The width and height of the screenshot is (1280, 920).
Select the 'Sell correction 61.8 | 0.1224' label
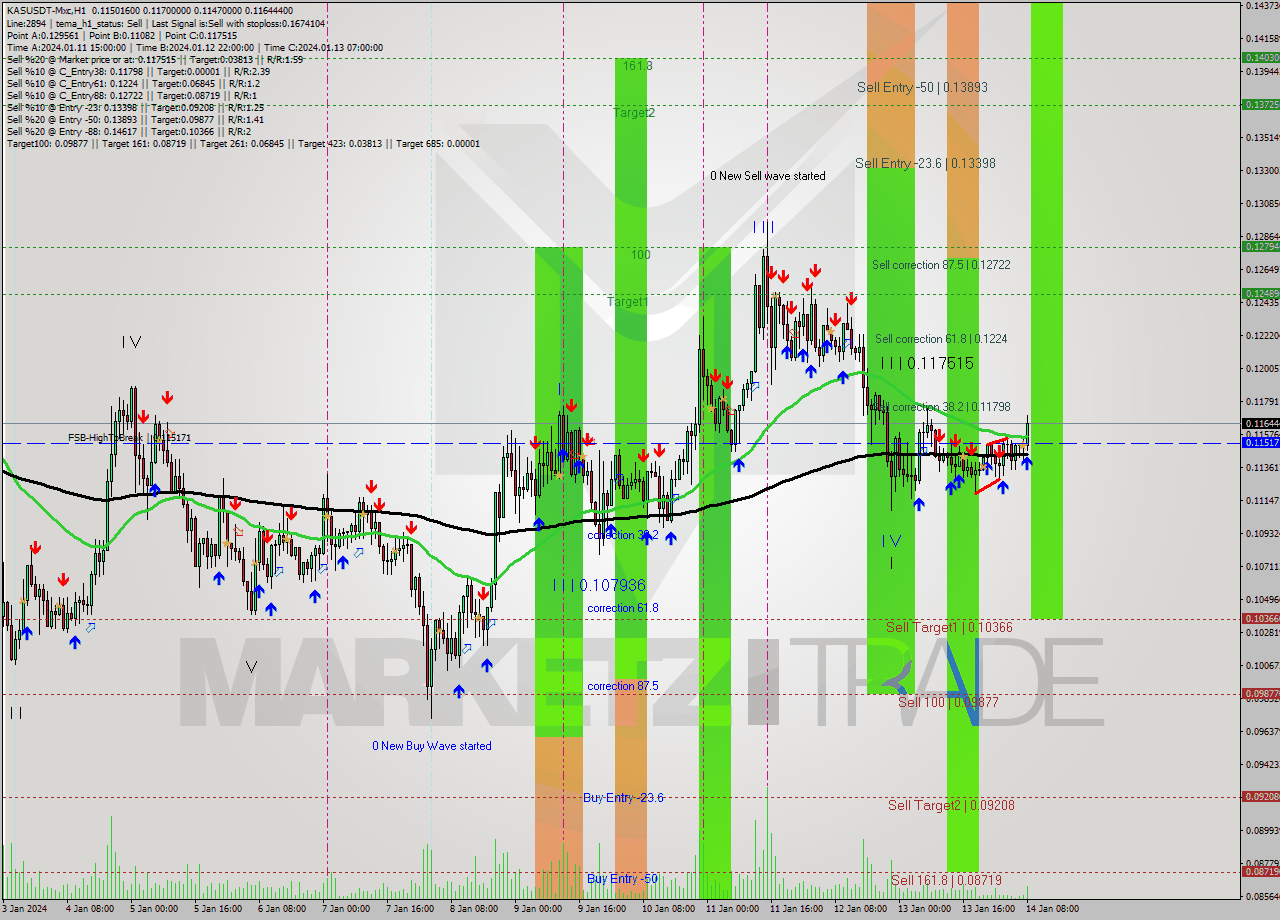pos(941,339)
